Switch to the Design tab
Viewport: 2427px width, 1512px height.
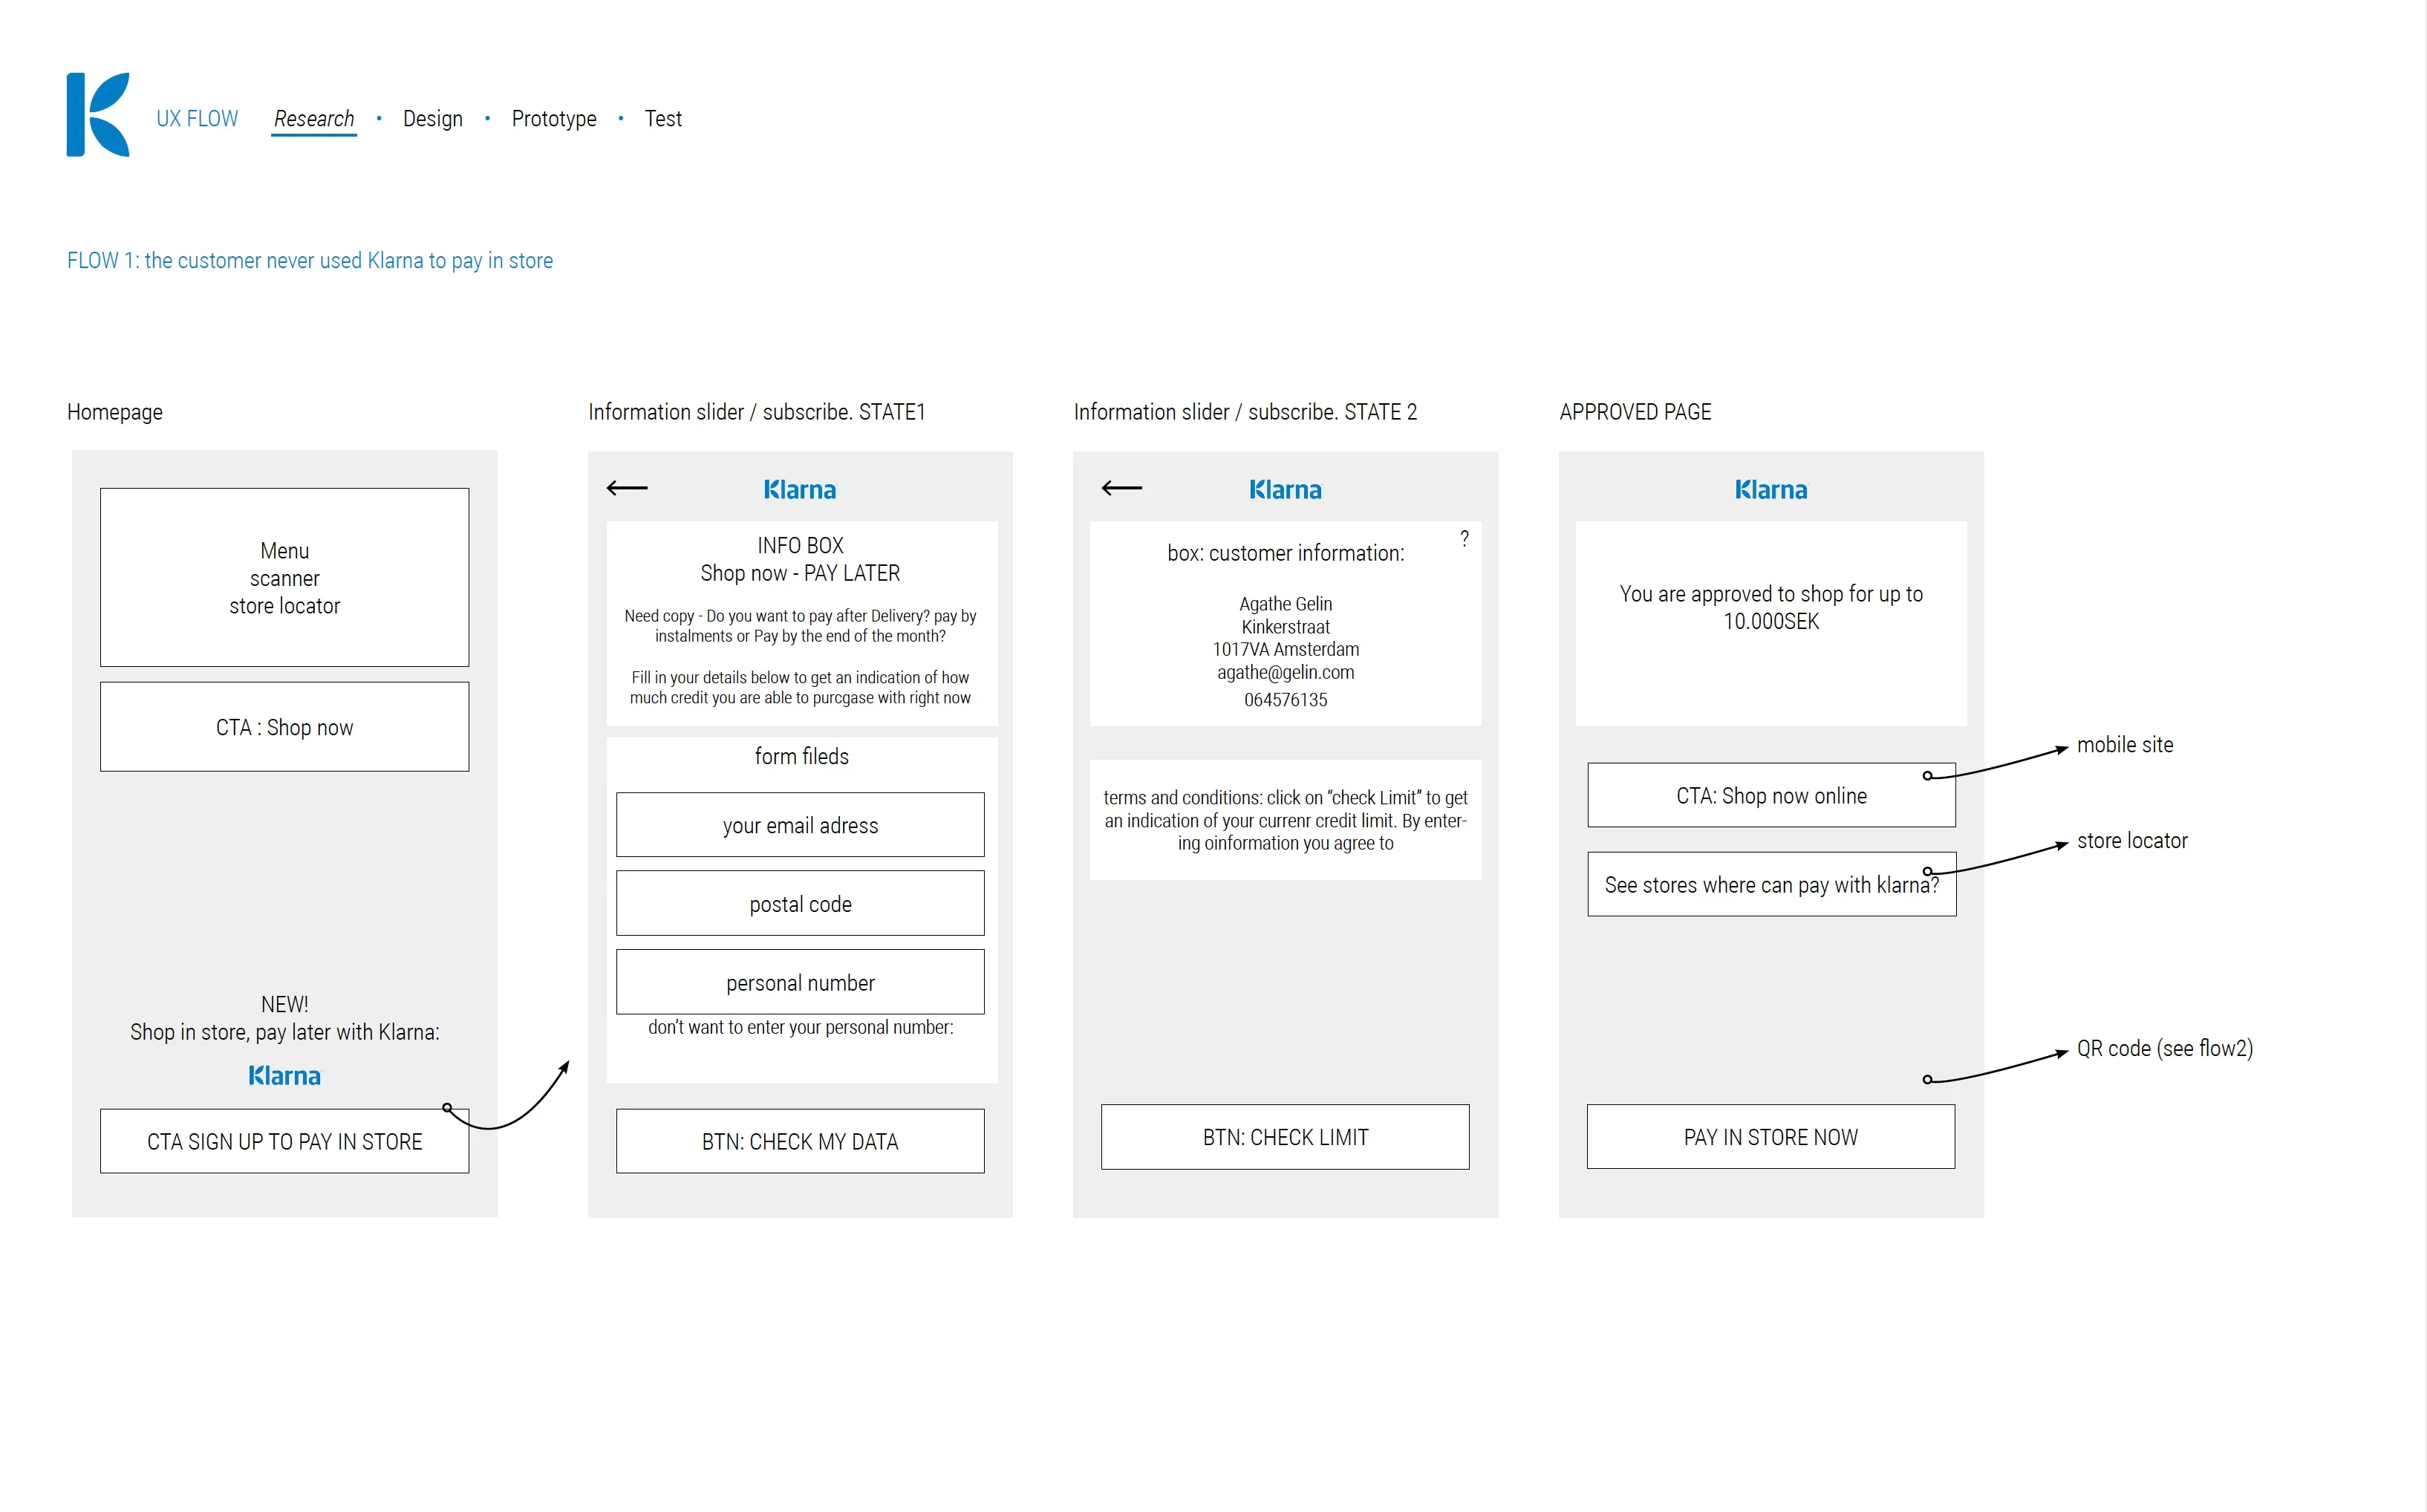pos(433,119)
